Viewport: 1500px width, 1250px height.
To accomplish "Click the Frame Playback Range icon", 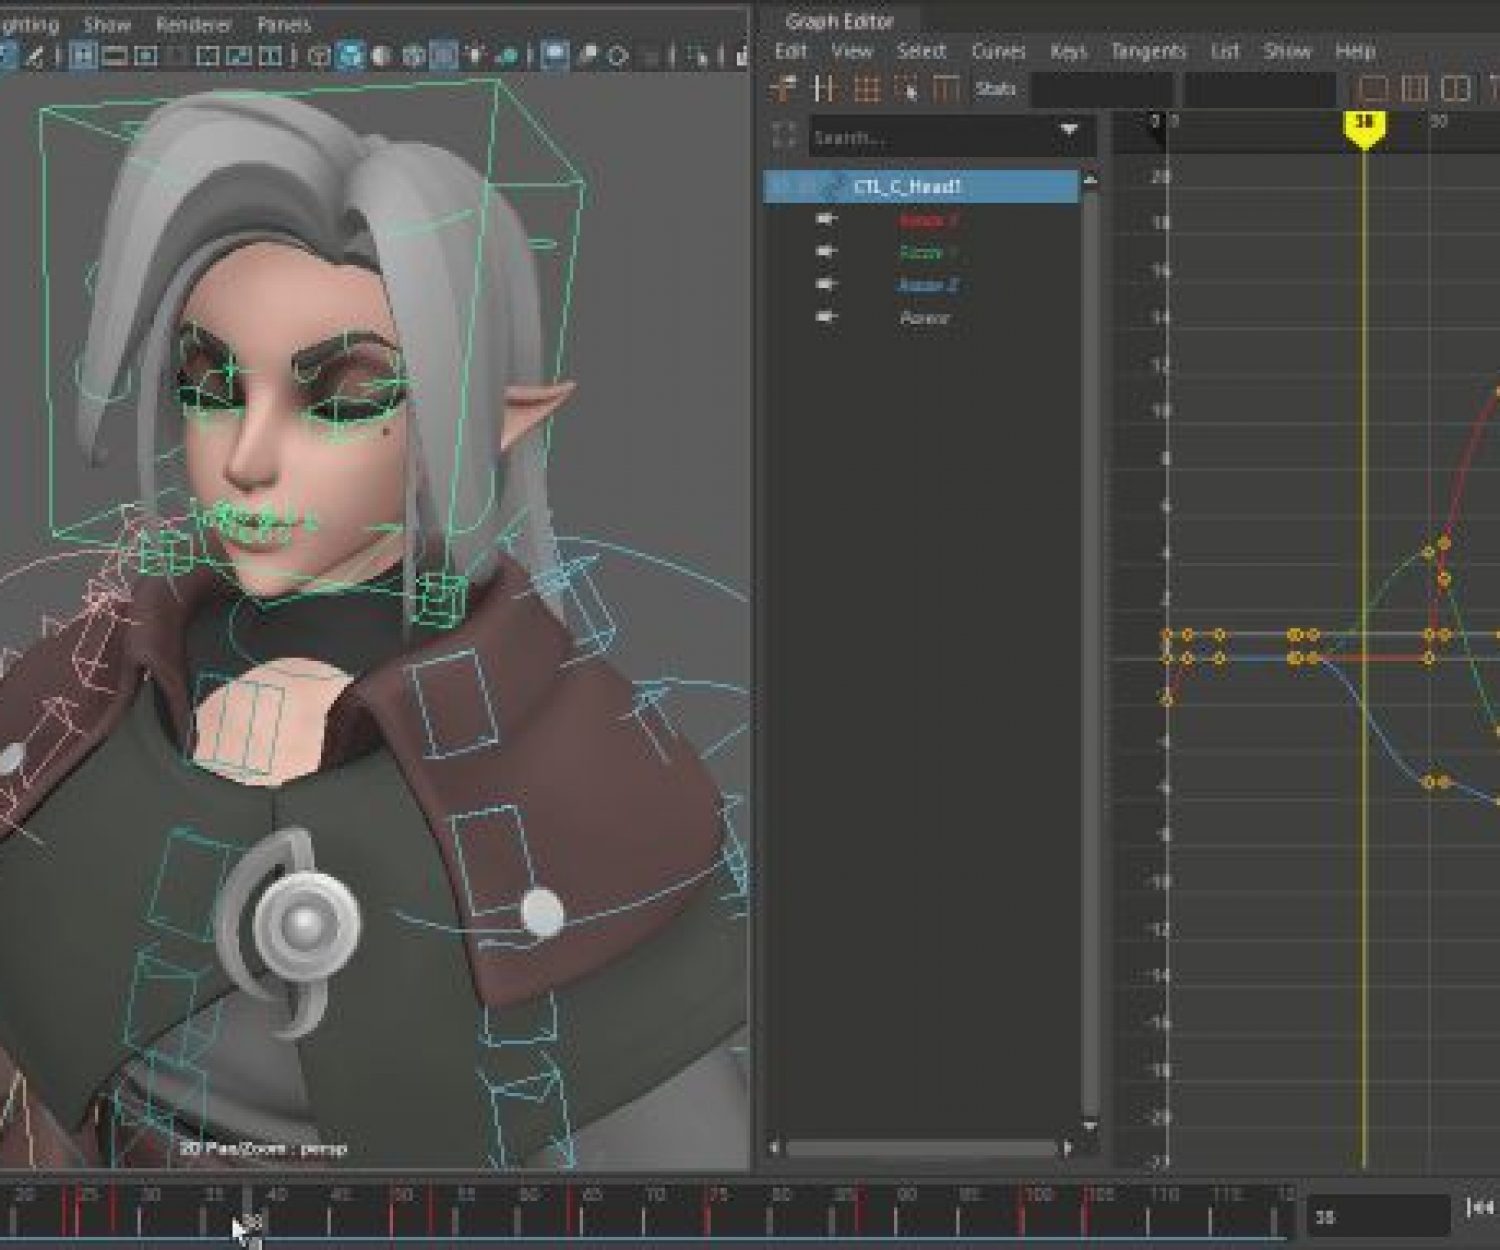I will pos(1414,90).
